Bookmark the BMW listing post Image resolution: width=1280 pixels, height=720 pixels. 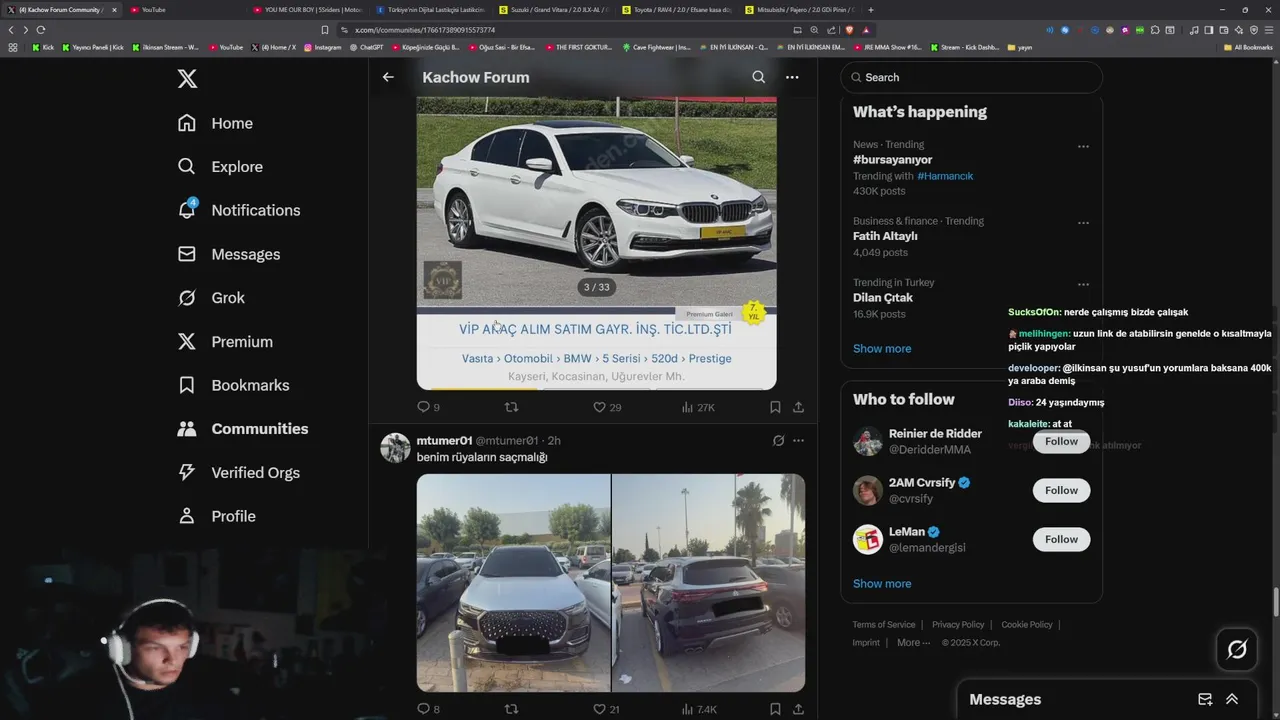coord(775,407)
